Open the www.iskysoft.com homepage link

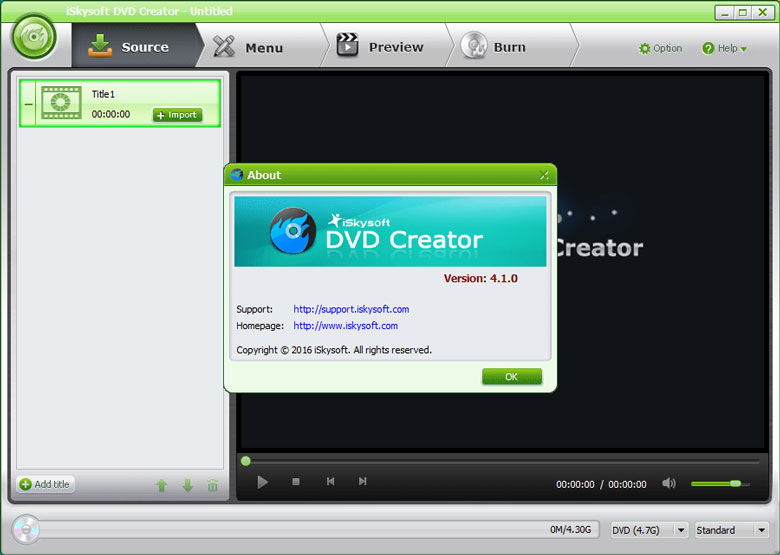click(x=345, y=326)
